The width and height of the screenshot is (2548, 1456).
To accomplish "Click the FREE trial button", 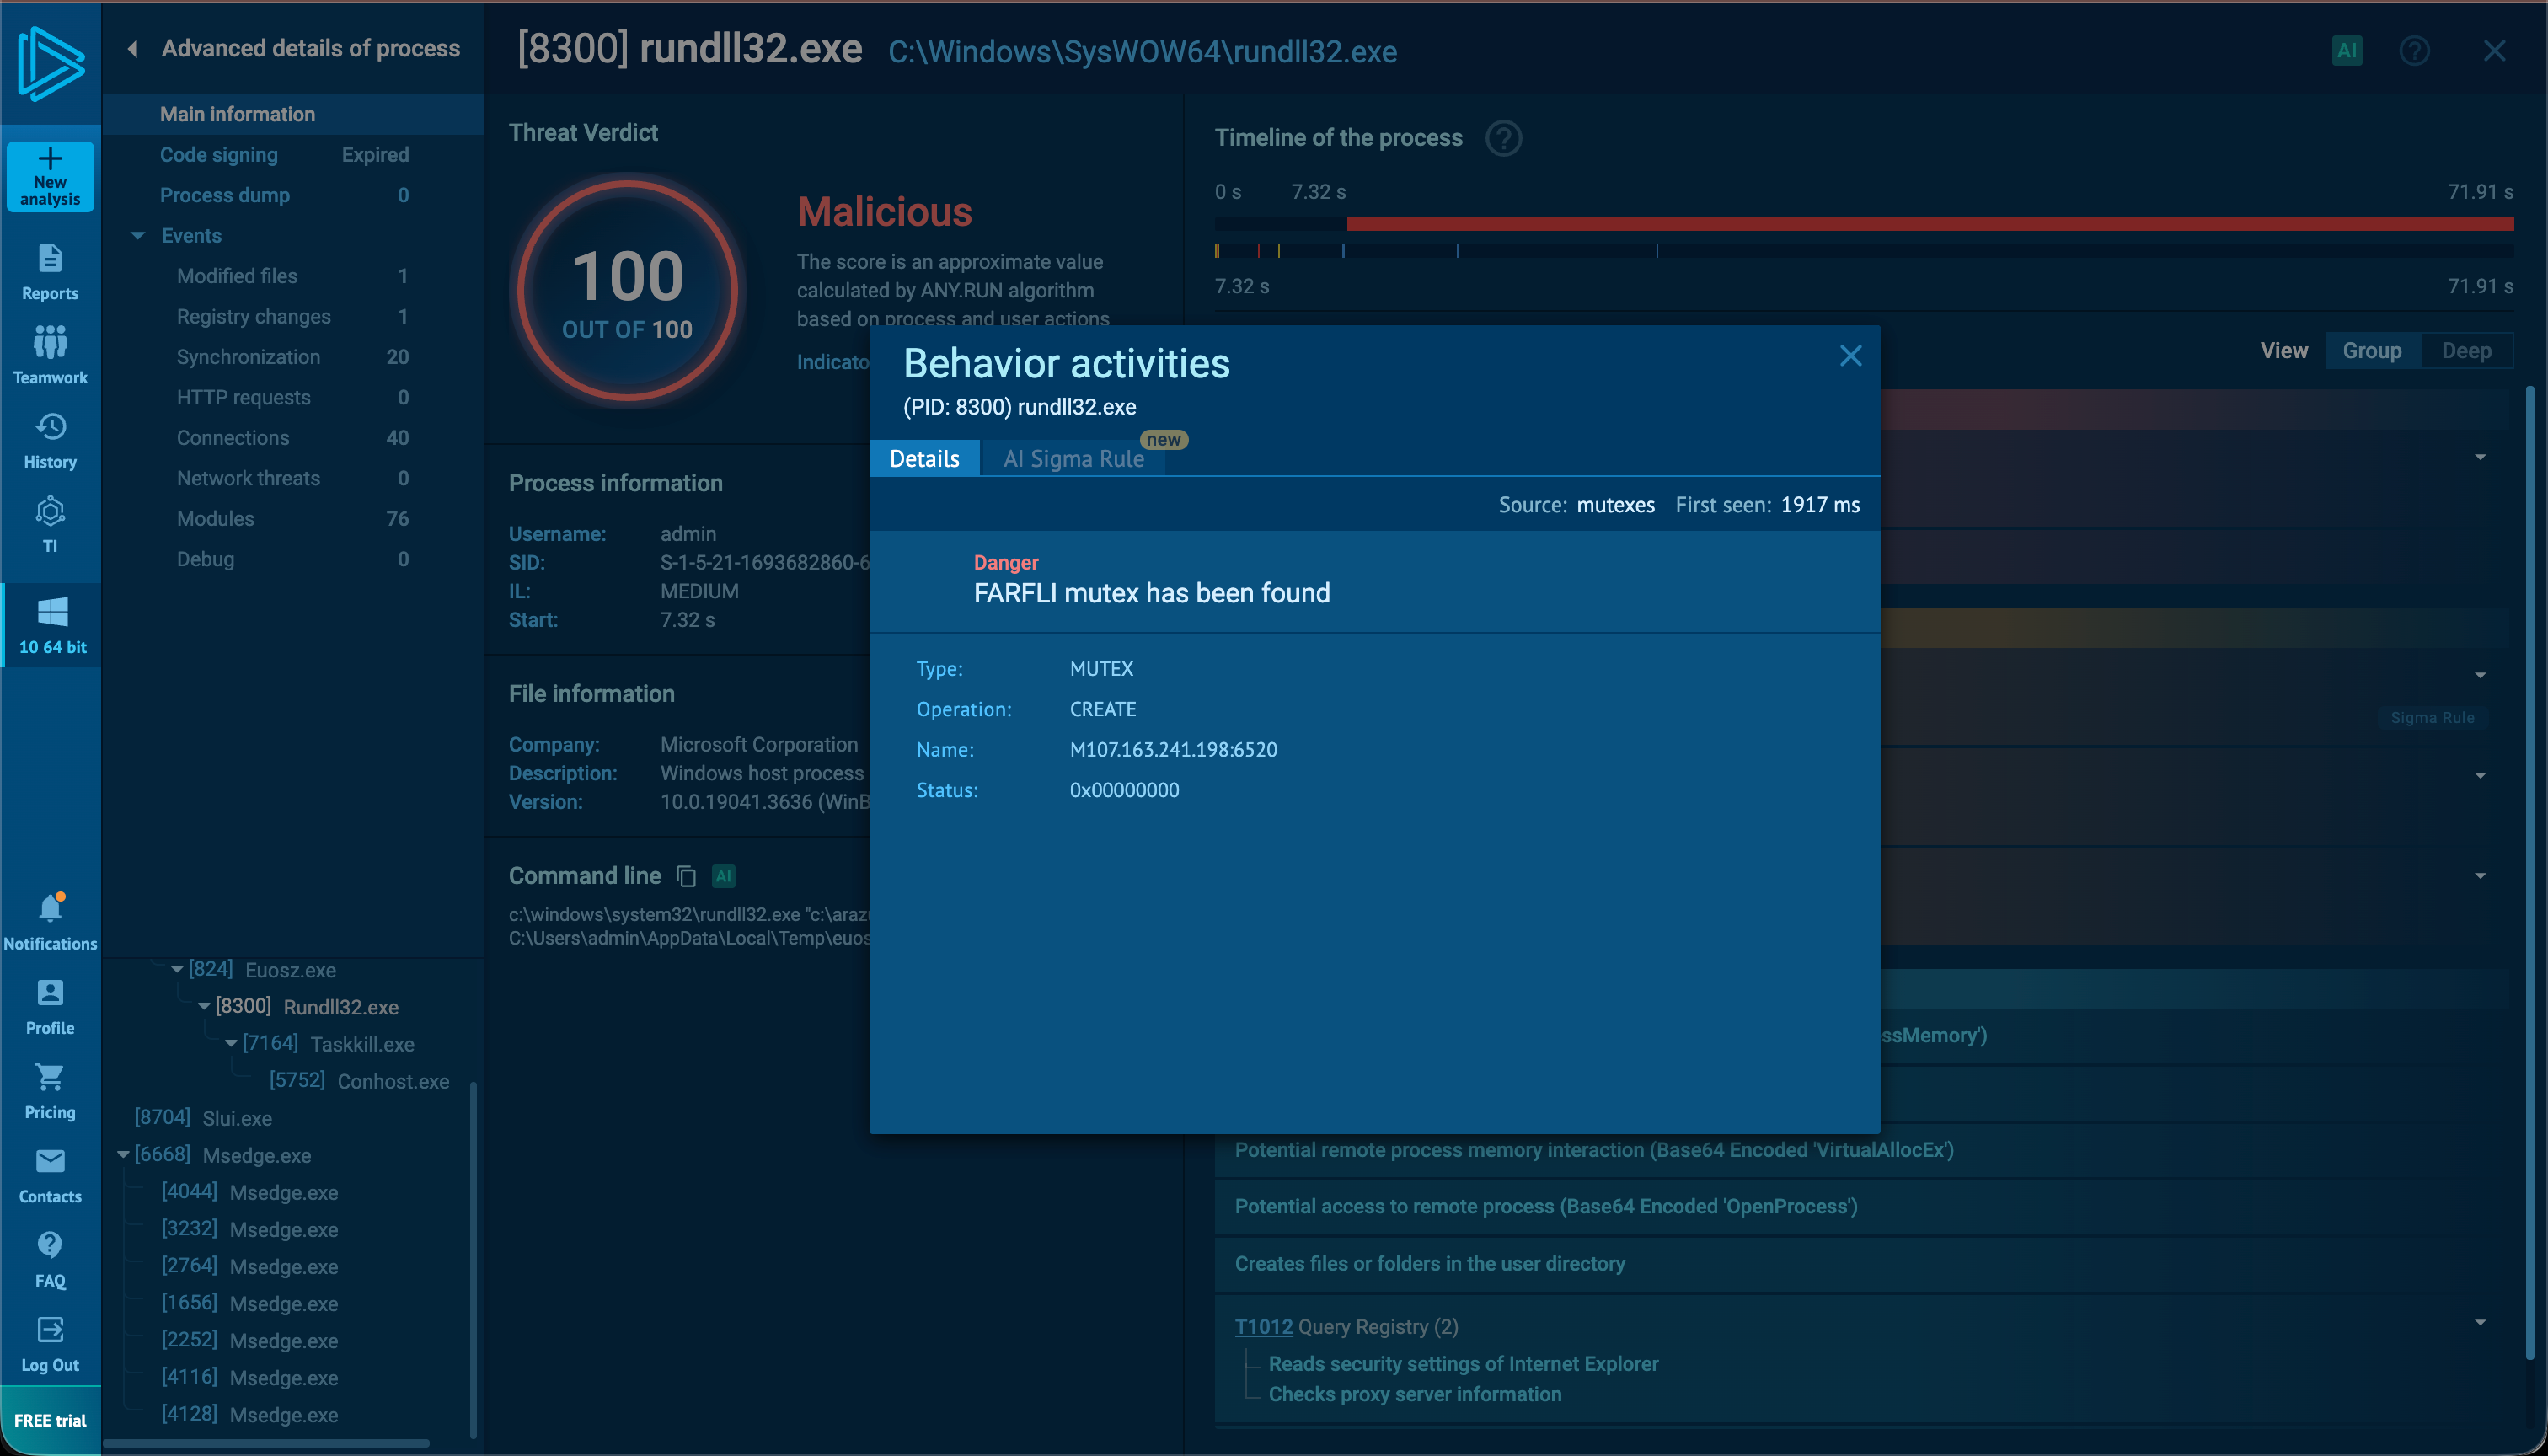I will pyautogui.click(x=50, y=1420).
